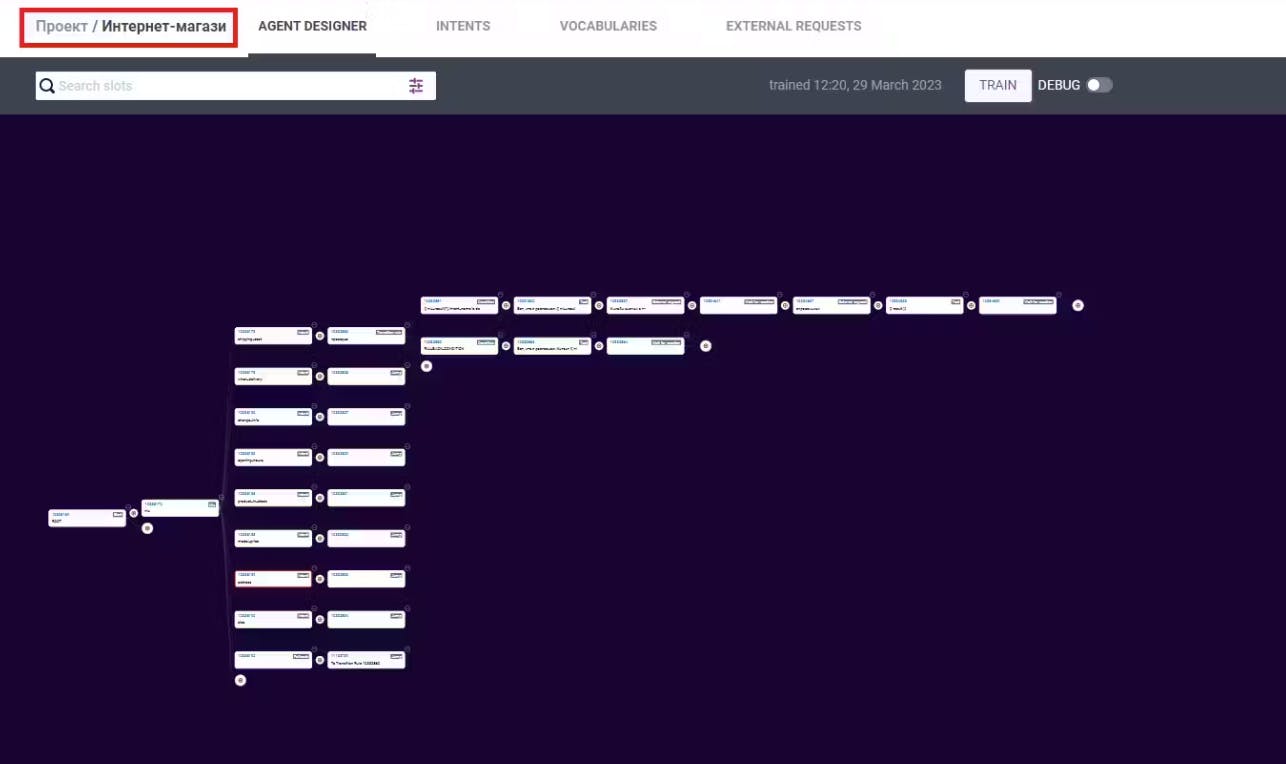Screen dimensions: 1286x764
Task: Click the TRAIN button
Action: [x=998, y=85]
